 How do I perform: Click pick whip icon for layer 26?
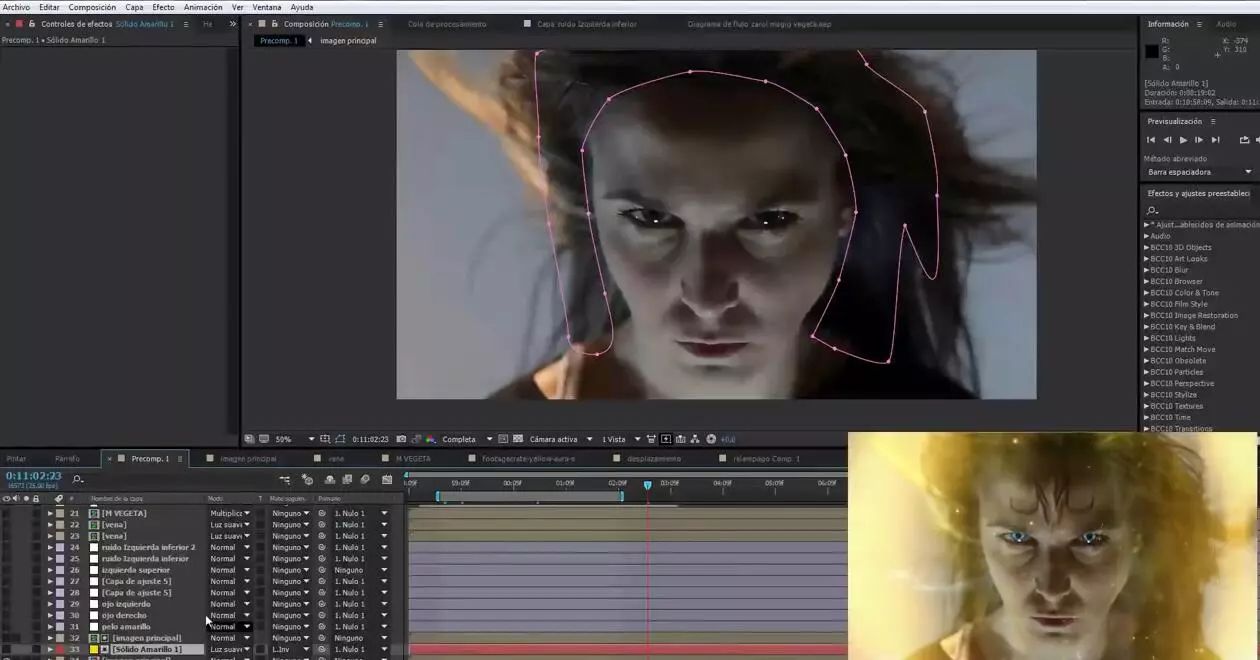[322, 570]
